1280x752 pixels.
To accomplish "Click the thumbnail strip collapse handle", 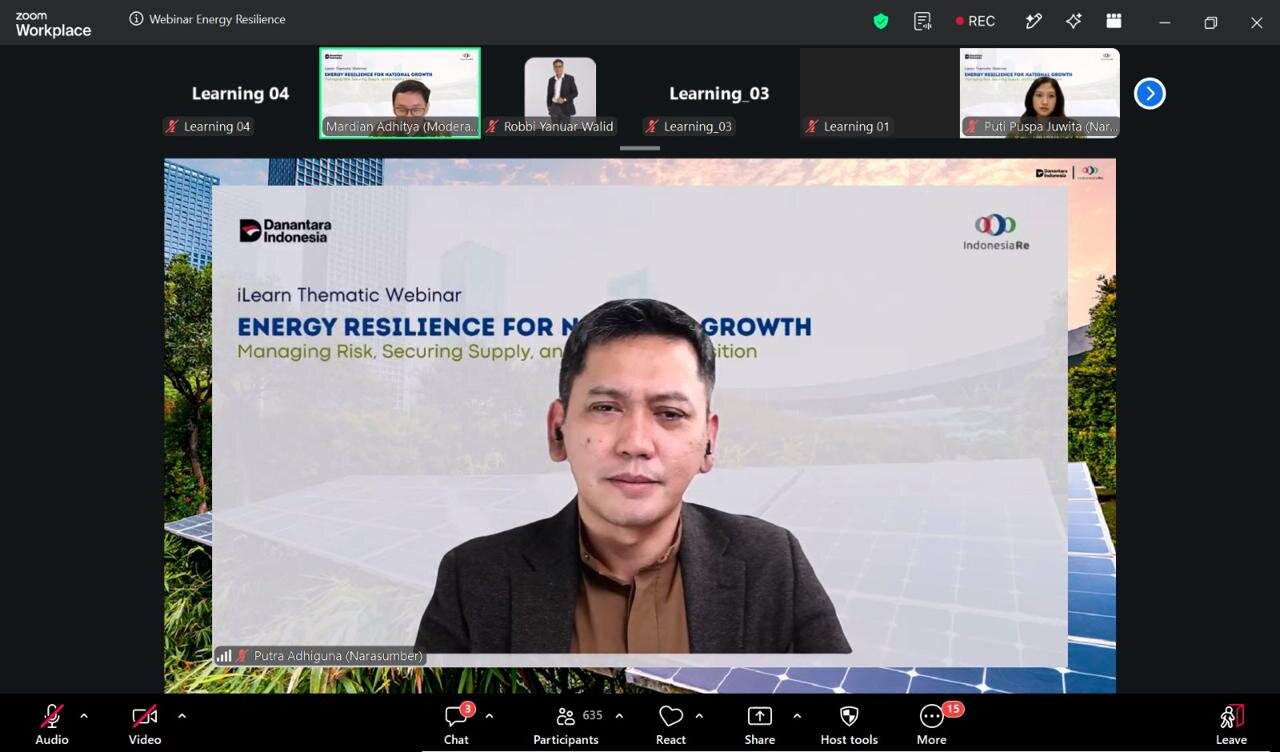I will [x=640, y=148].
